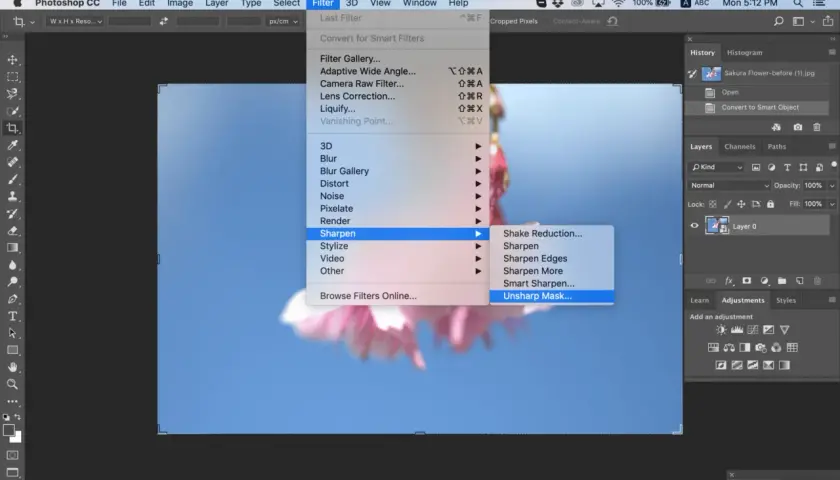The height and width of the screenshot is (480, 840).
Task: Select the Eyedropper tool
Action: click(12, 145)
